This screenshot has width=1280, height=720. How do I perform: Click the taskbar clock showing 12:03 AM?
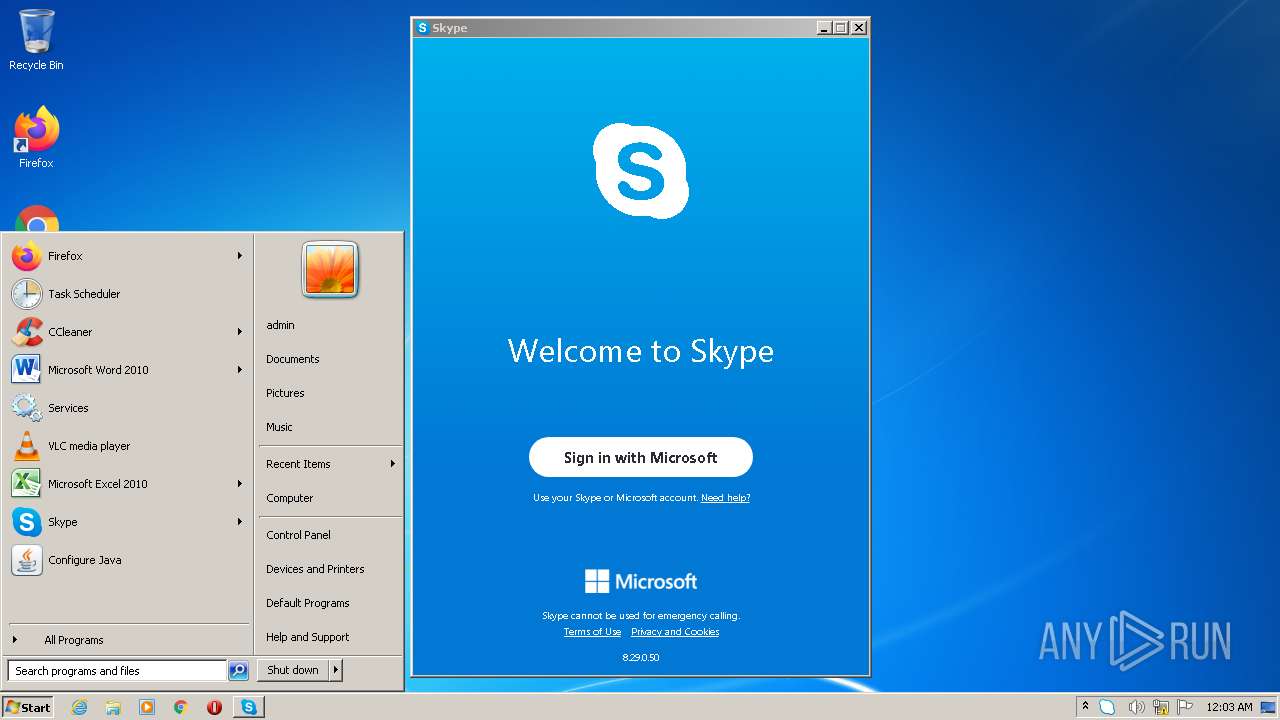click(x=1229, y=707)
